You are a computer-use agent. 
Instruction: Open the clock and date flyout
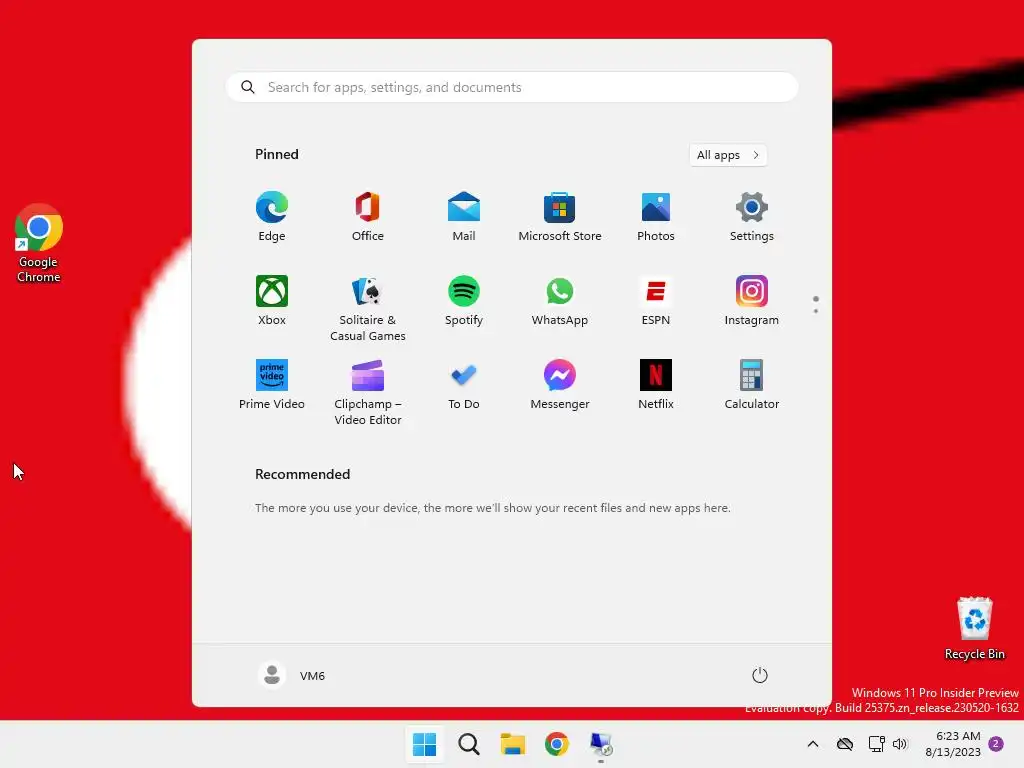click(953, 744)
